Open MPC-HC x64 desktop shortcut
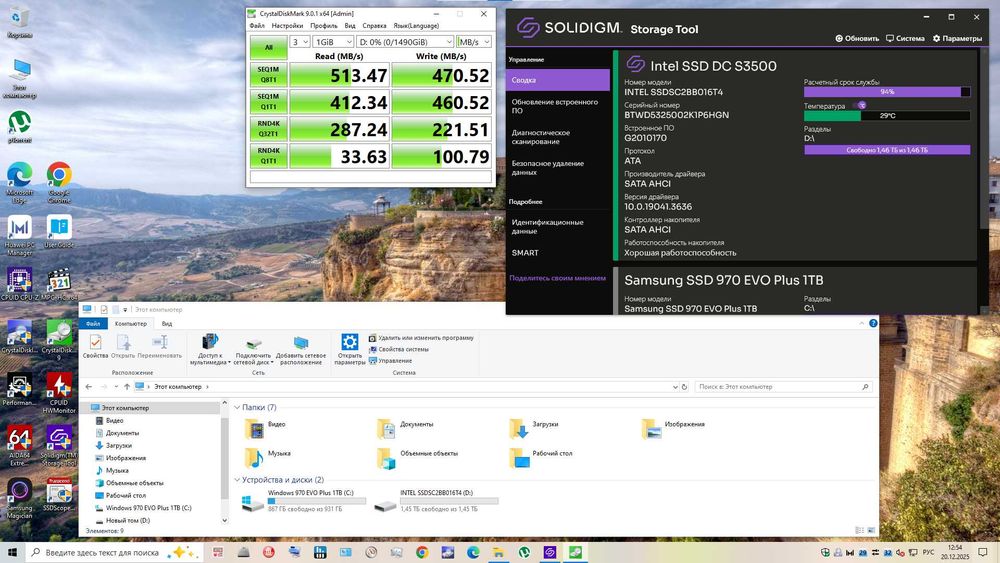The image size is (1000, 563). [x=59, y=282]
